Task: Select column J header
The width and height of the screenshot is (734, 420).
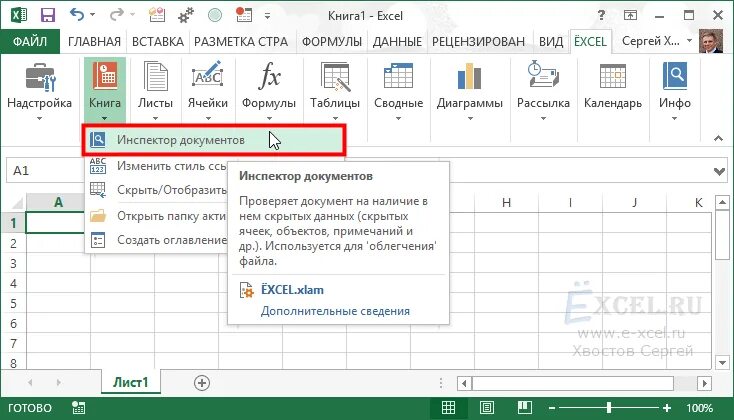Action: click(x=634, y=202)
